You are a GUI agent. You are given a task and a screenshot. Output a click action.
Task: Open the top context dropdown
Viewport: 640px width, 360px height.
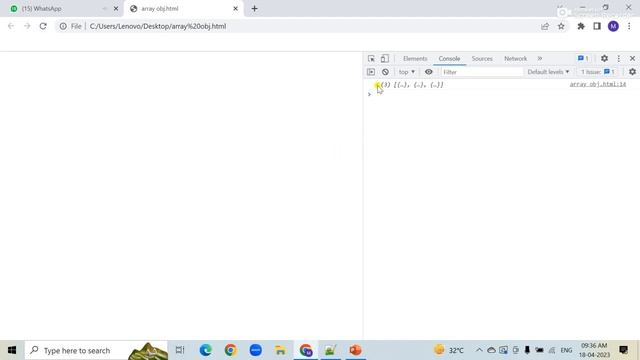point(407,72)
